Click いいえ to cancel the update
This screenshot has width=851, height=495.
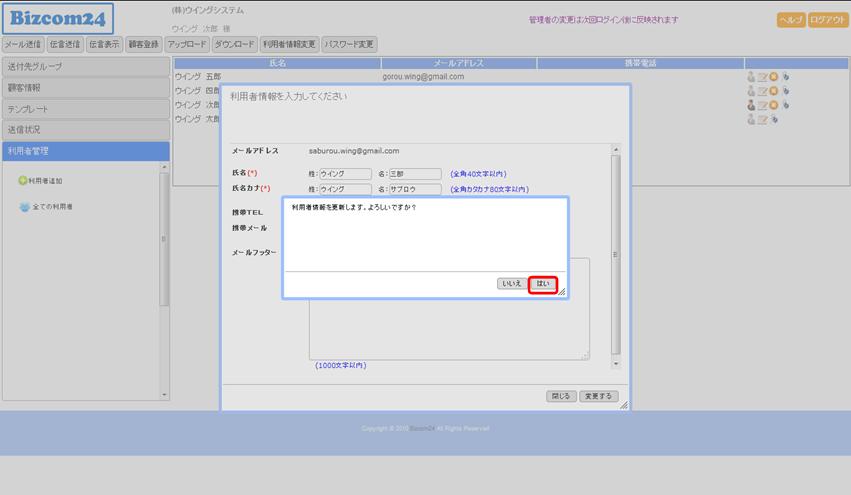[x=512, y=284]
